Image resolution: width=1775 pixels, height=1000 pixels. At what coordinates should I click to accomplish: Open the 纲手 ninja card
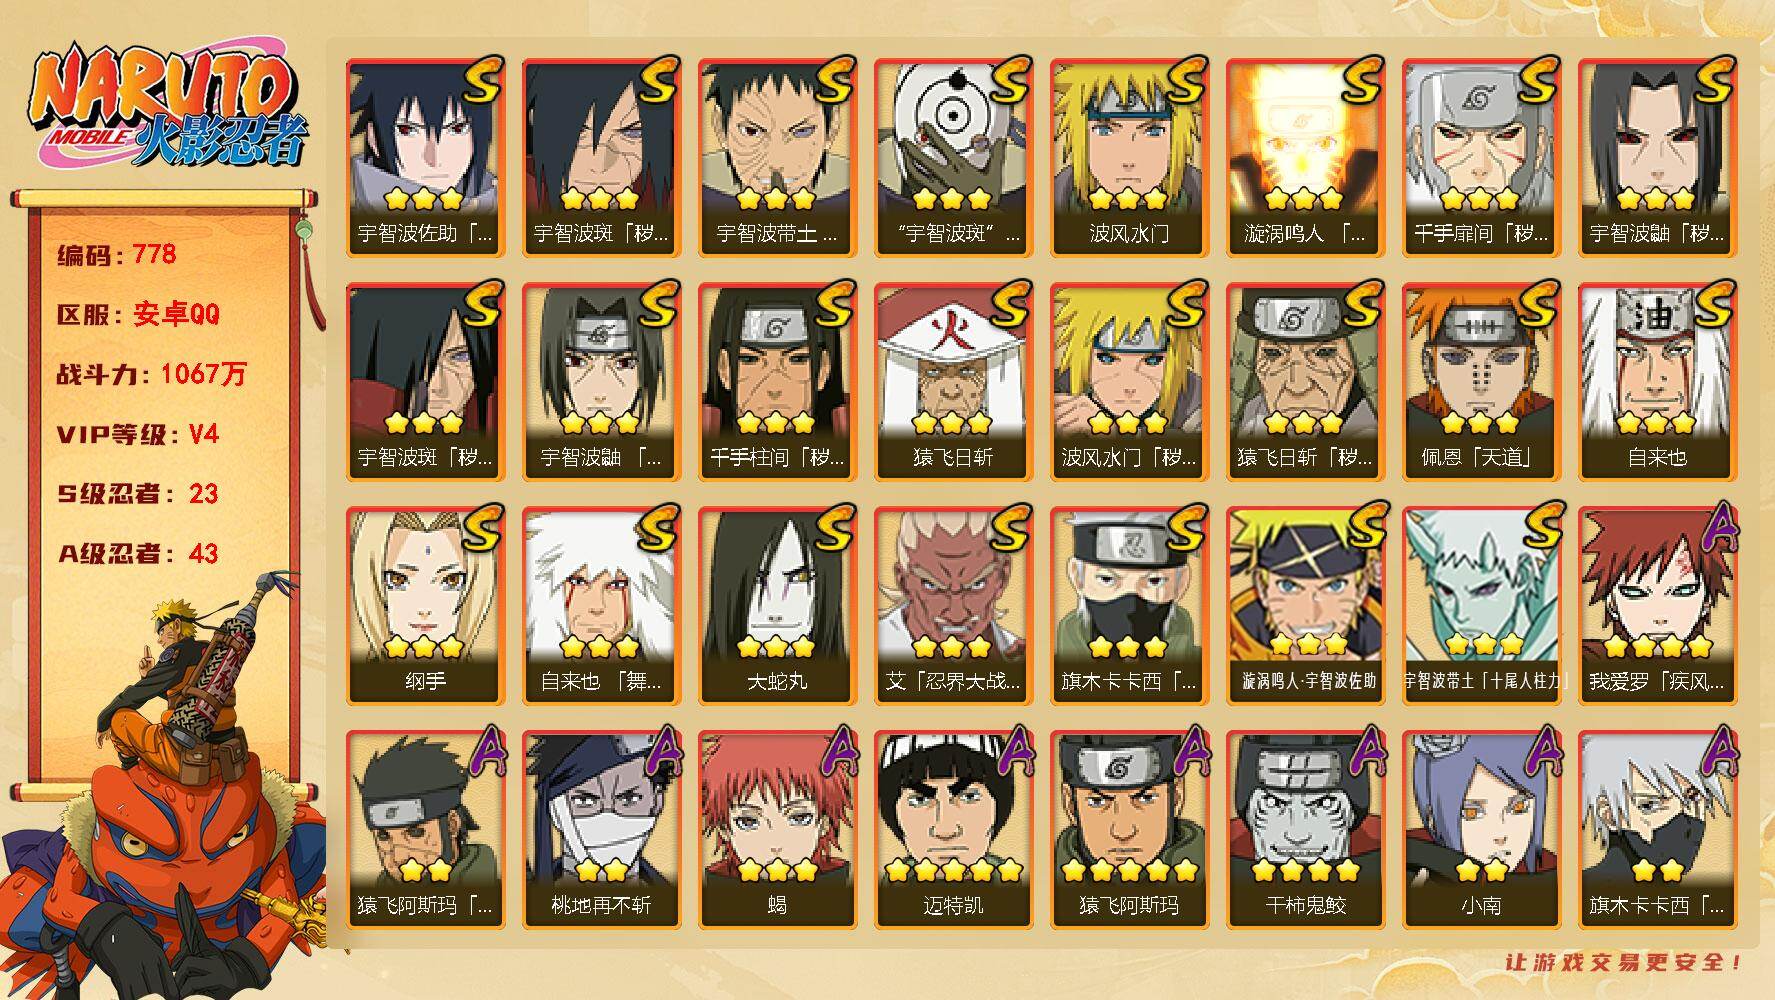coord(425,606)
